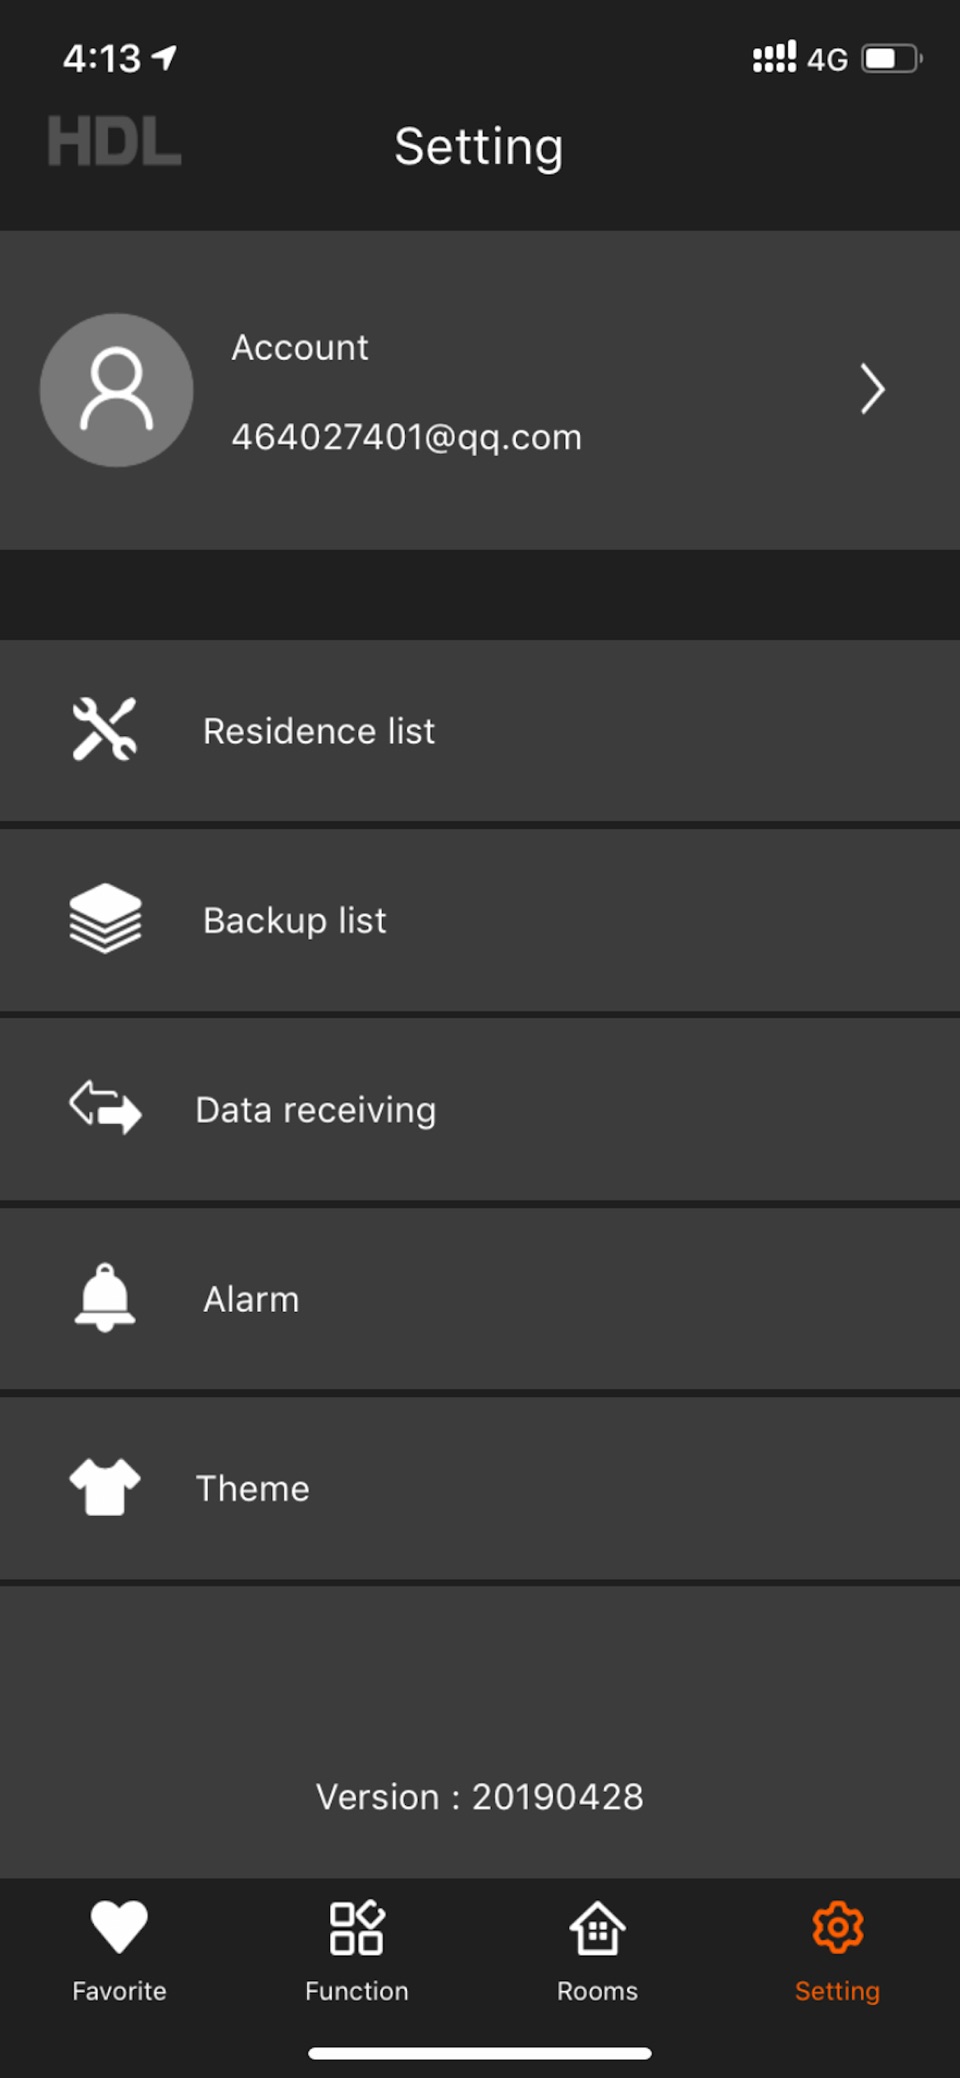Image resolution: width=960 pixels, height=2078 pixels.
Task: Tap the t-shirt Theme icon
Action: [105, 1486]
